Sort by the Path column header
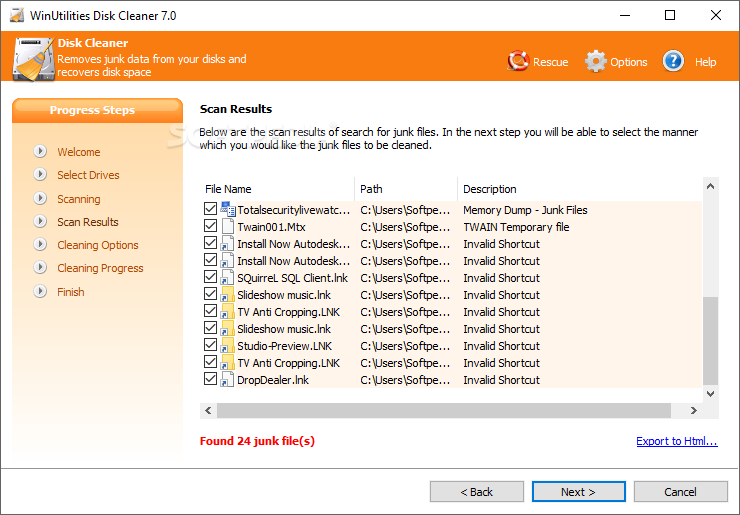Image resolution: width=740 pixels, height=515 pixels. tap(406, 189)
